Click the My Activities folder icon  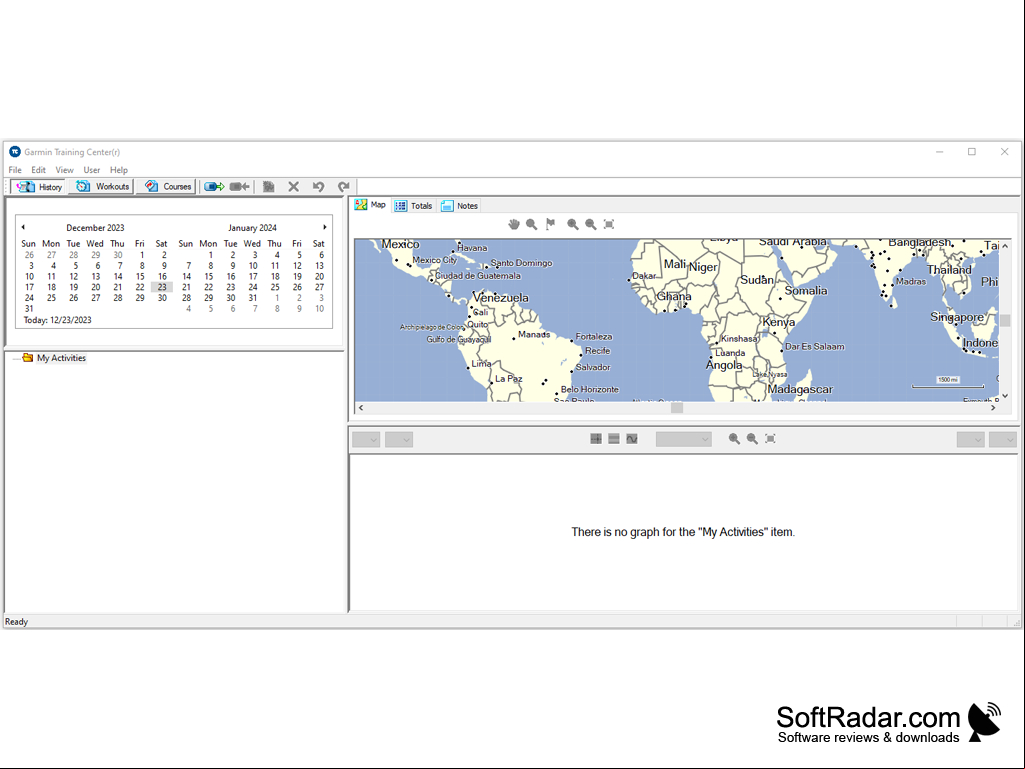(x=27, y=358)
